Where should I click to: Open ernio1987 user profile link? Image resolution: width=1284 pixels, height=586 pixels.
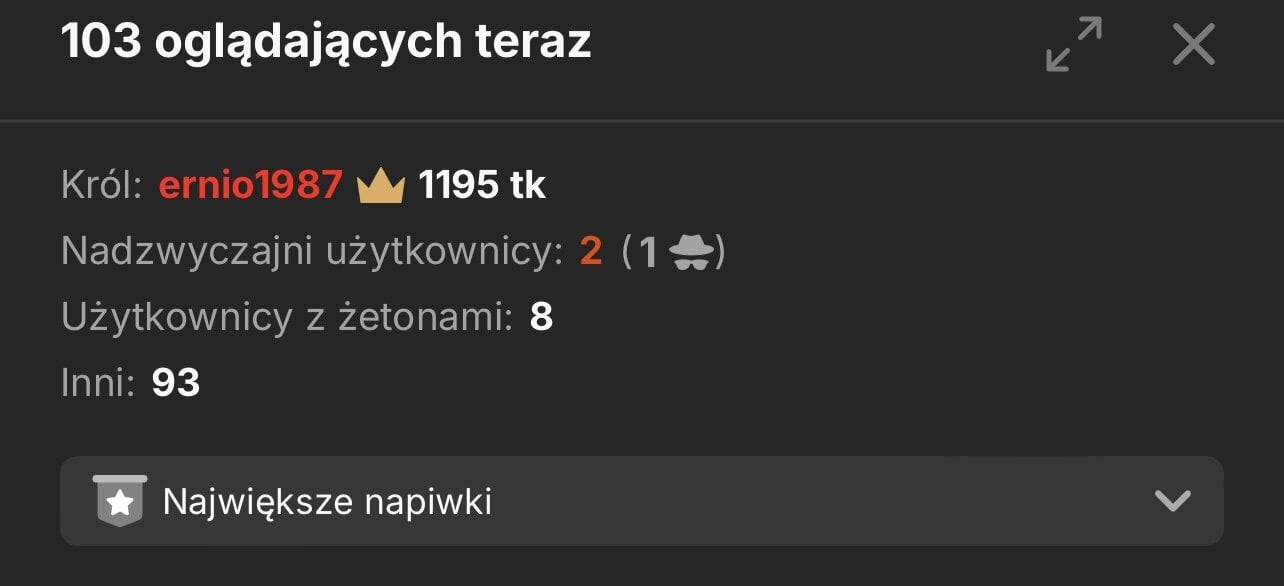(250, 186)
